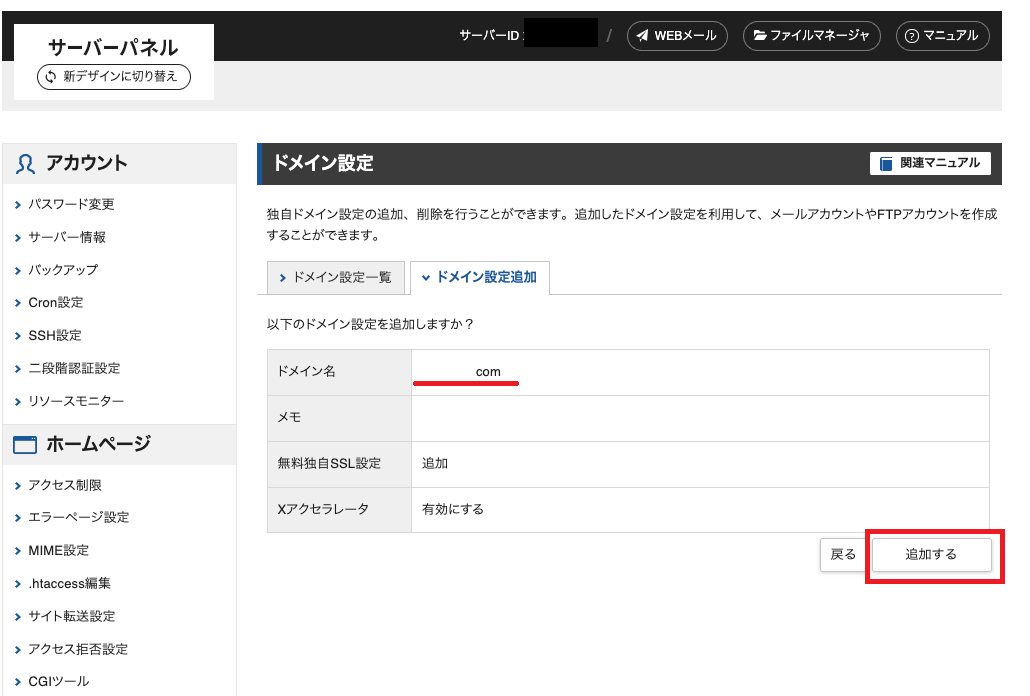Image resolution: width=1030 pixels, height=696 pixels.
Task: Click the ドメイン設定 page heading
Action: (x=323, y=163)
